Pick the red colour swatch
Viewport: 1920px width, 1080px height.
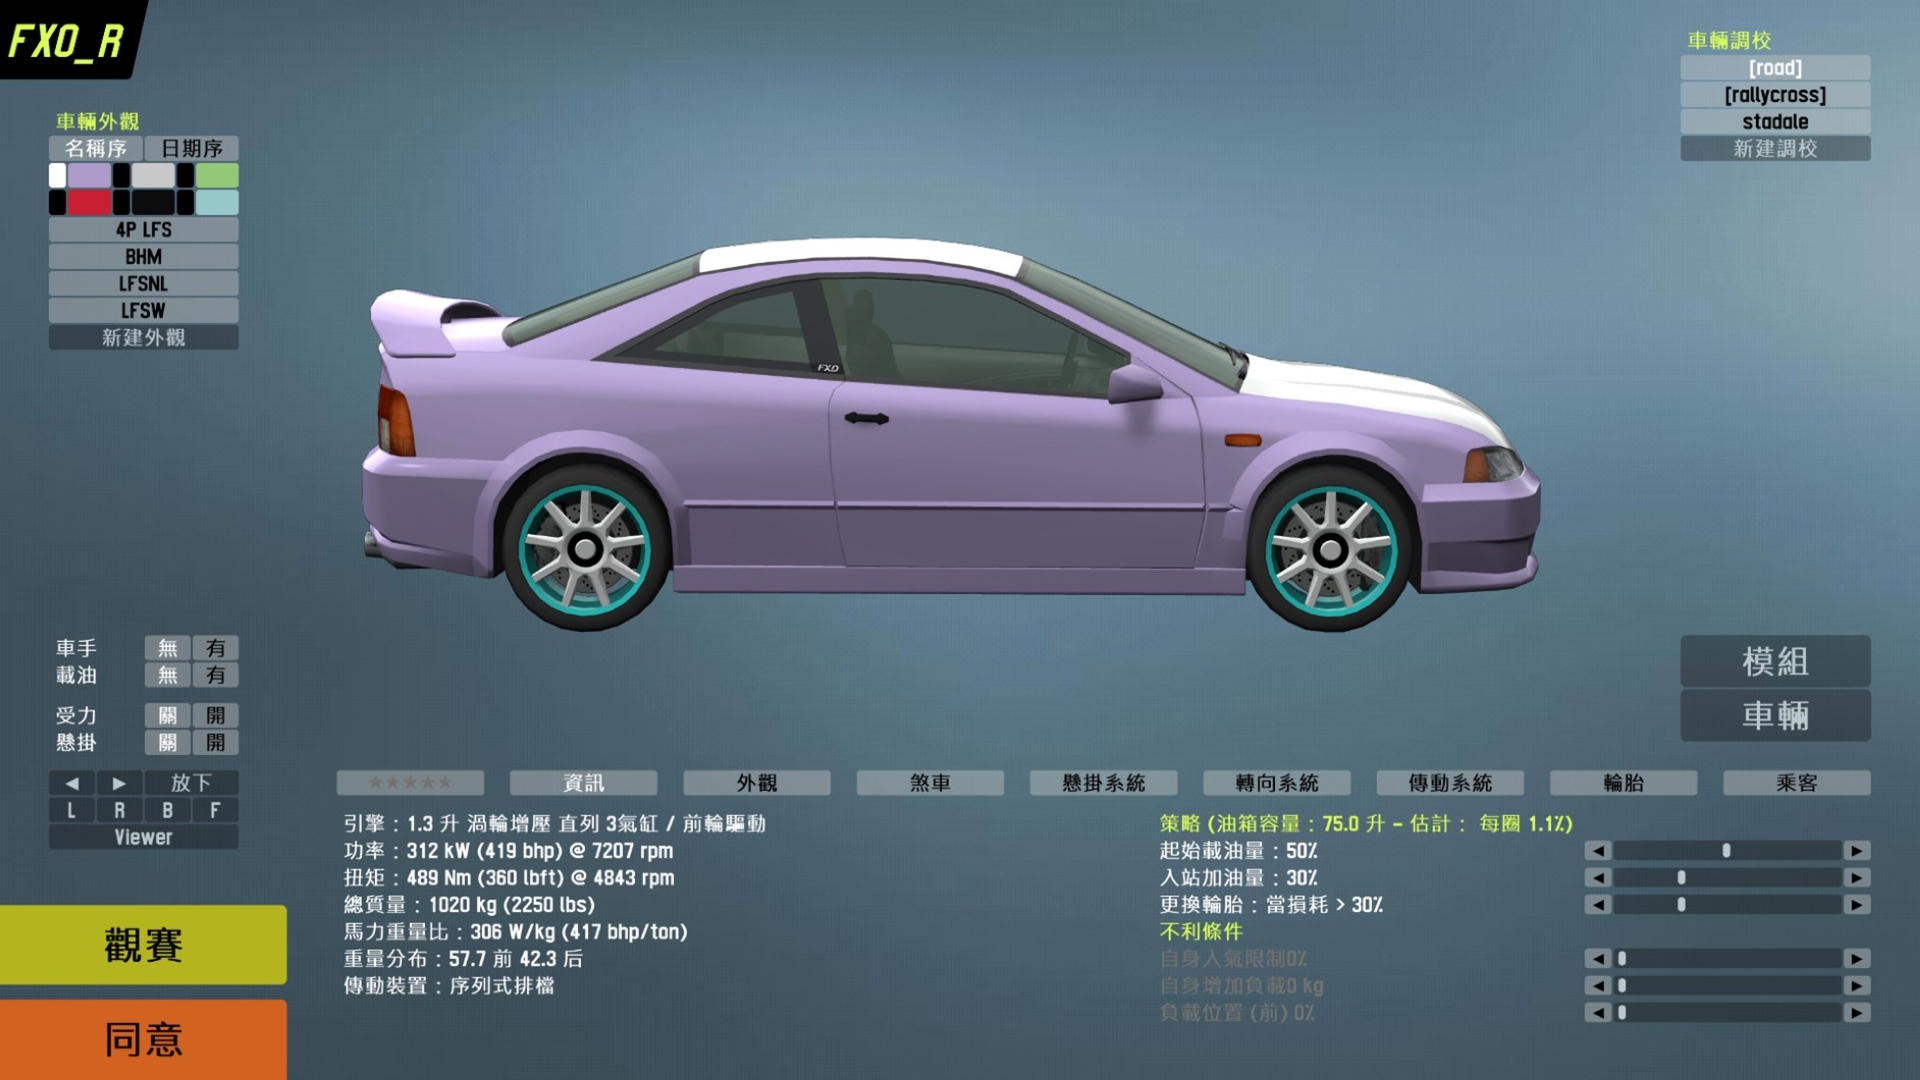89,203
